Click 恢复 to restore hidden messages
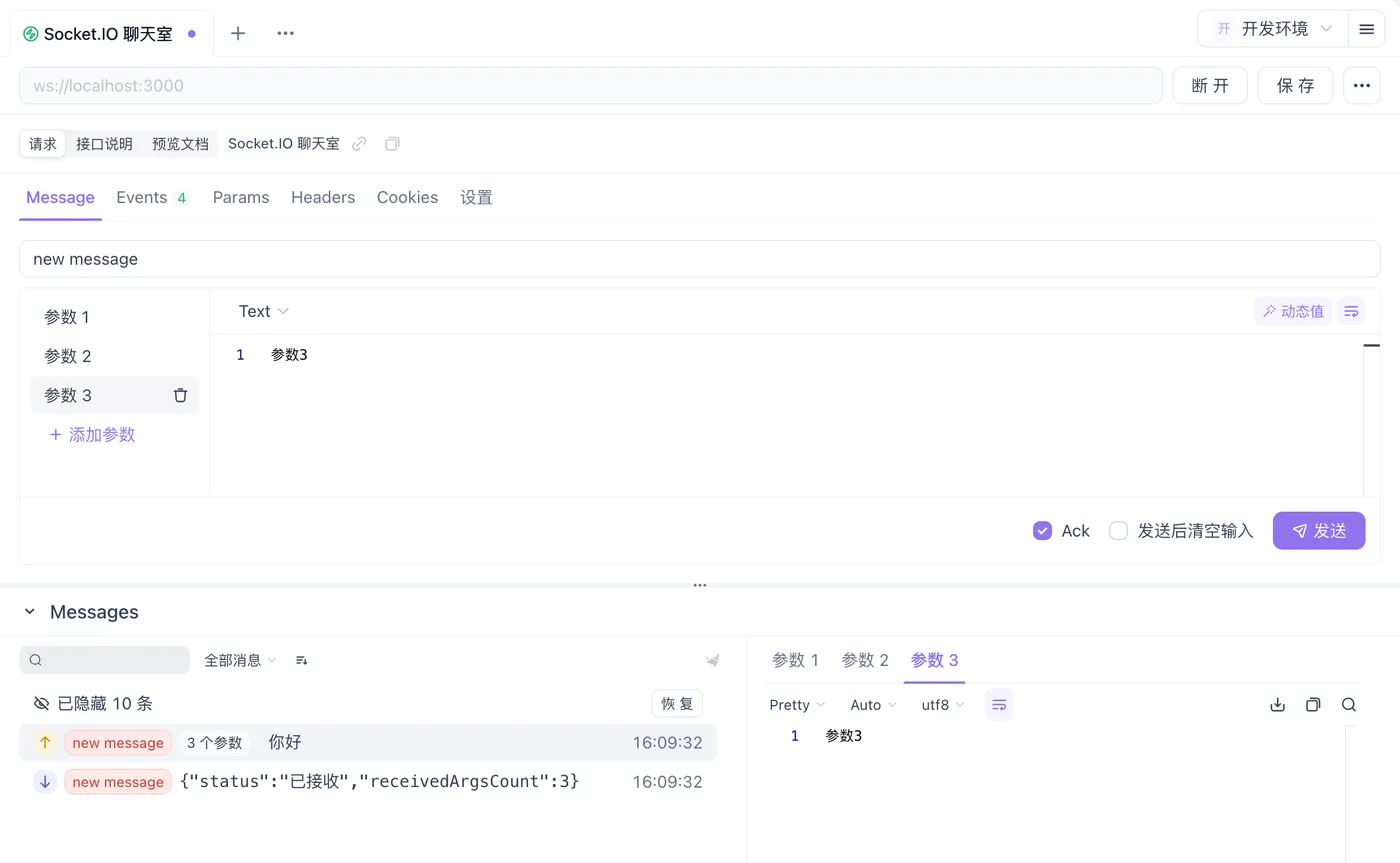The width and height of the screenshot is (1400, 863). [677, 703]
